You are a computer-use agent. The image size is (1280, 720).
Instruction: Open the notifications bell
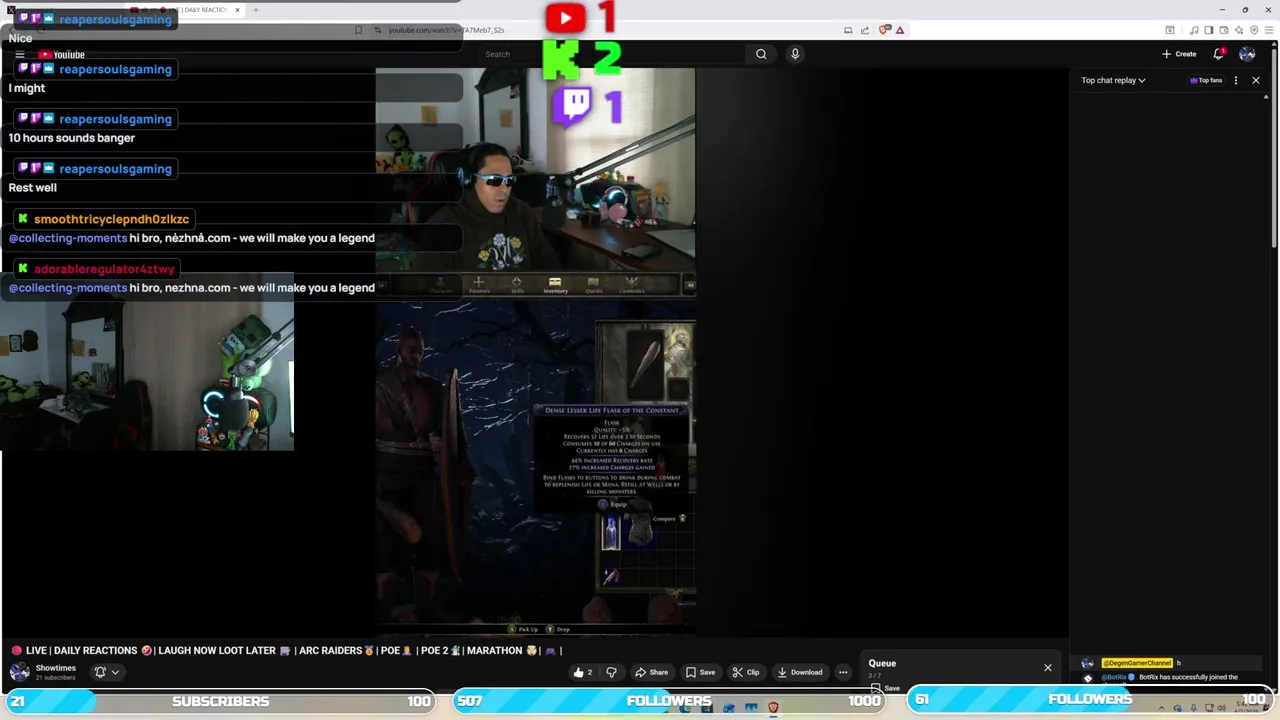click(x=1219, y=54)
